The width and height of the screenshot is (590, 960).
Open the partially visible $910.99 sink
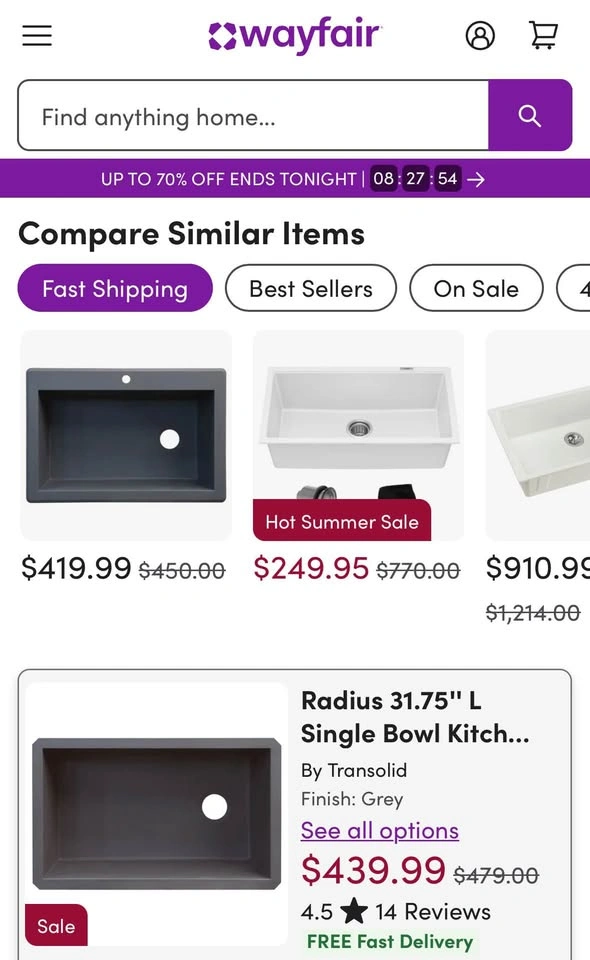tap(538, 435)
